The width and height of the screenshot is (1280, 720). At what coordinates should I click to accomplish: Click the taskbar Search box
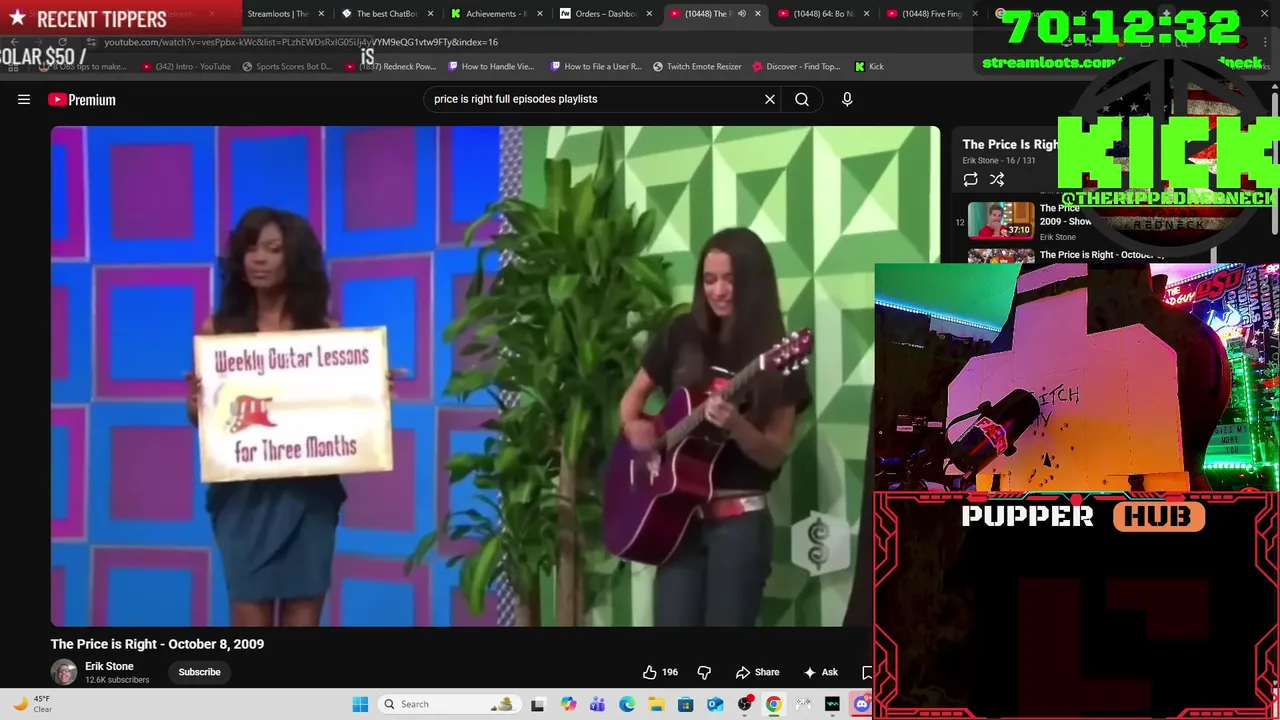click(450, 704)
